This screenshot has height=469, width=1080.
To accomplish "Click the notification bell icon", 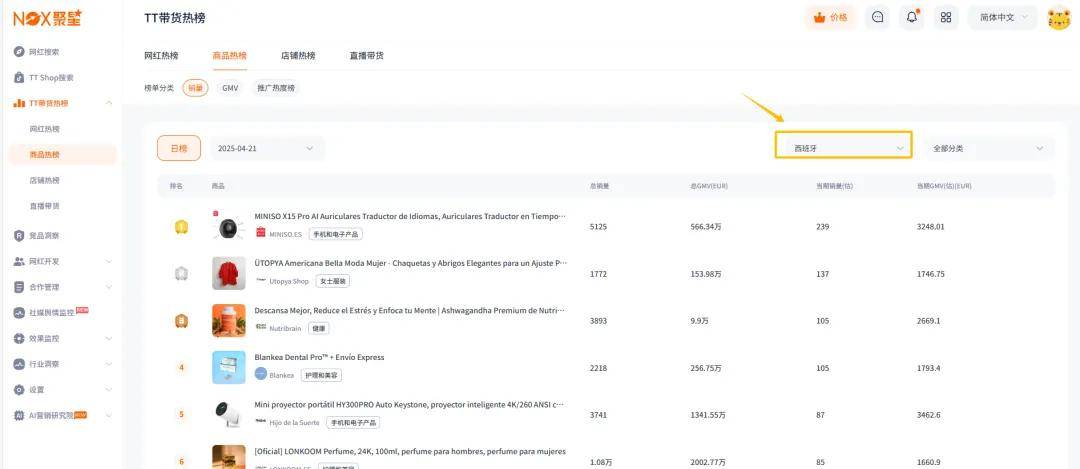I will click(x=911, y=17).
